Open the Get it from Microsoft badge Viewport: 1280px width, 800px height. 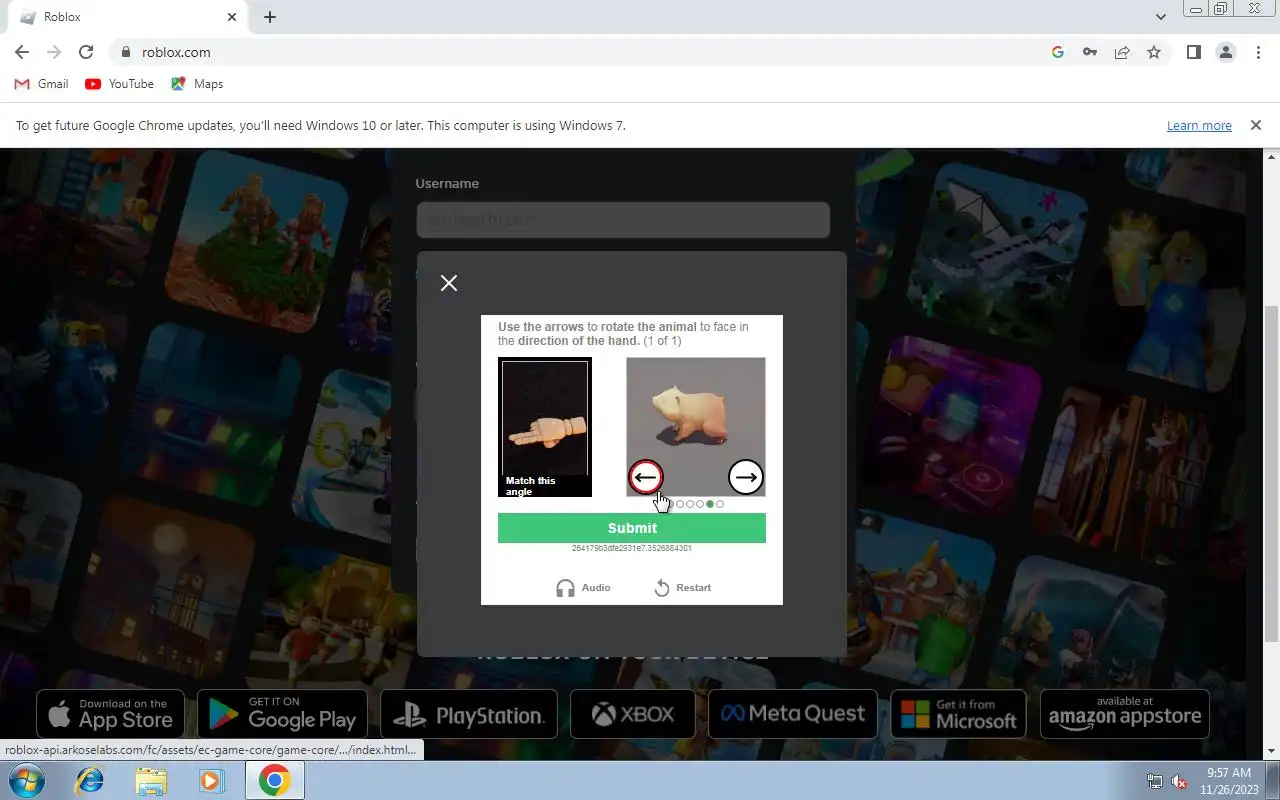(958, 714)
